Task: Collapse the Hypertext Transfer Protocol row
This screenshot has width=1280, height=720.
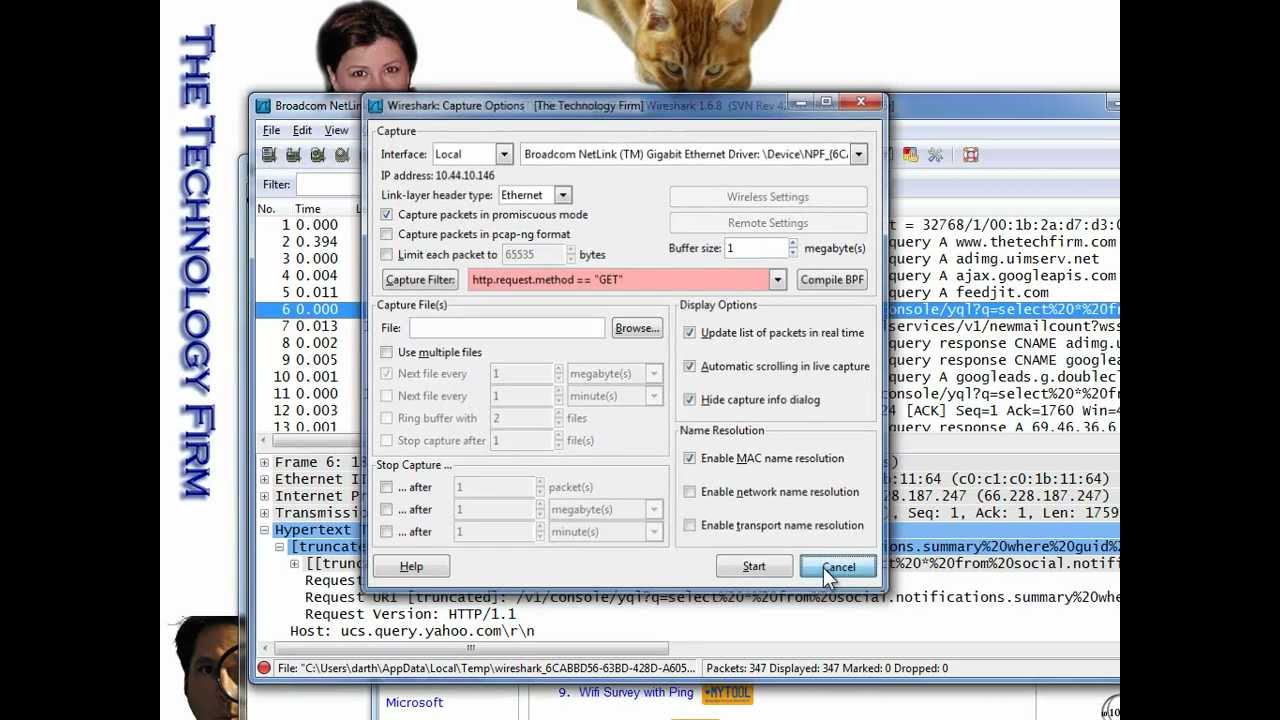Action: pyautogui.click(x=264, y=530)
